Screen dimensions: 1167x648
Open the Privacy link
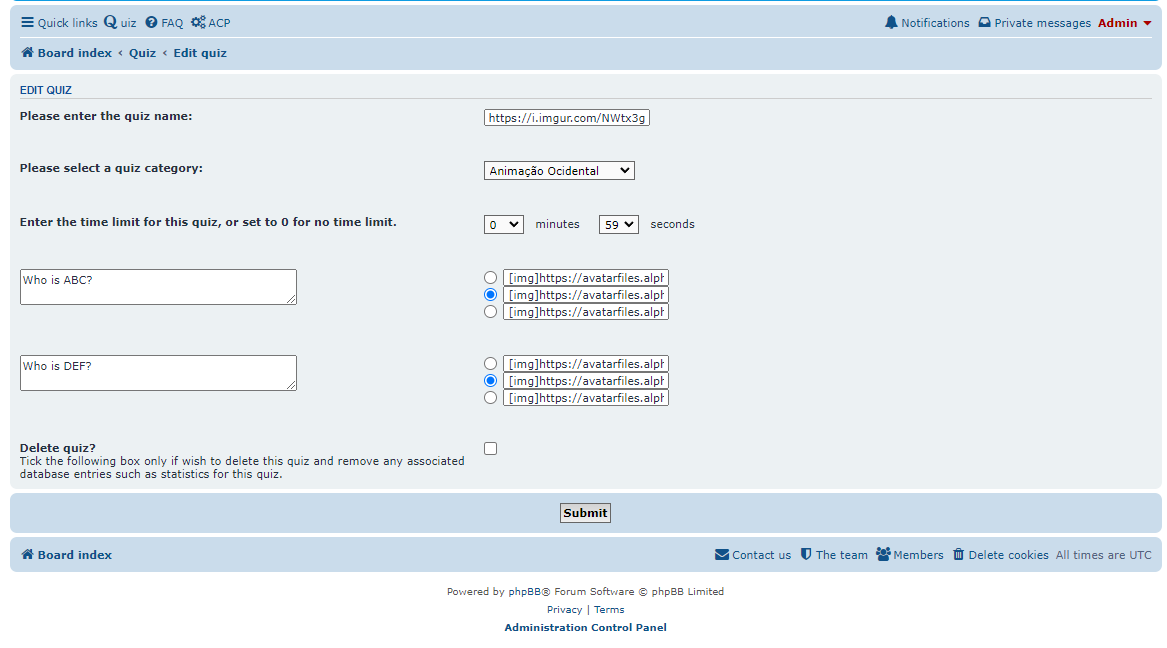pos(564,609)
